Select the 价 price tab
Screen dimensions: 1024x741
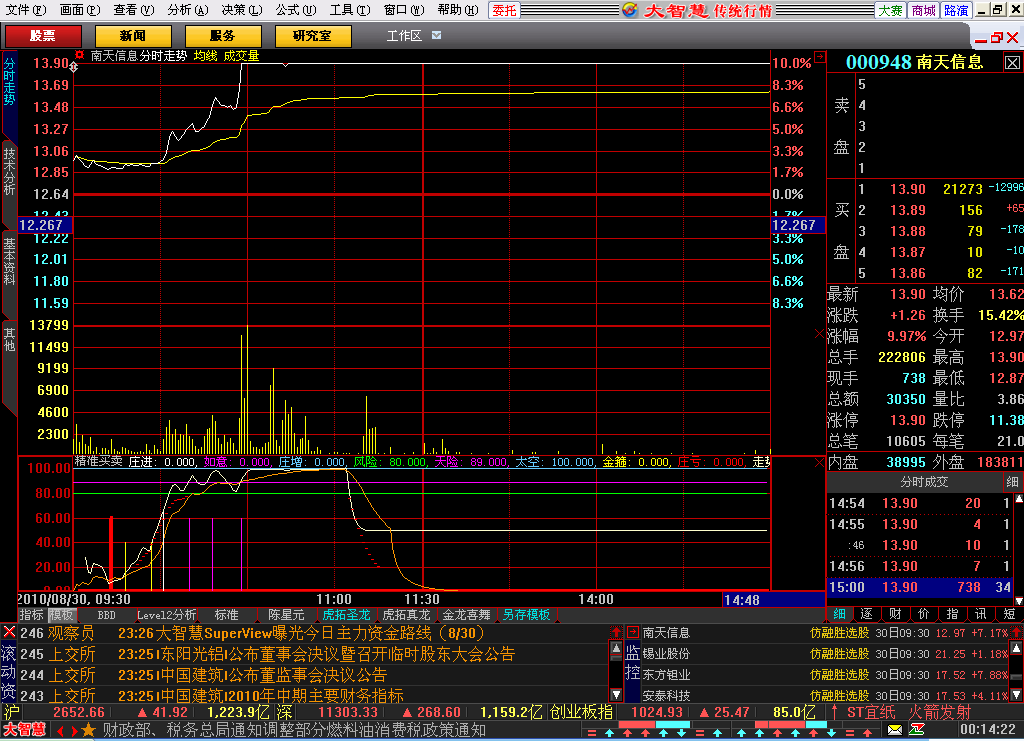click(x=923, y=614)
